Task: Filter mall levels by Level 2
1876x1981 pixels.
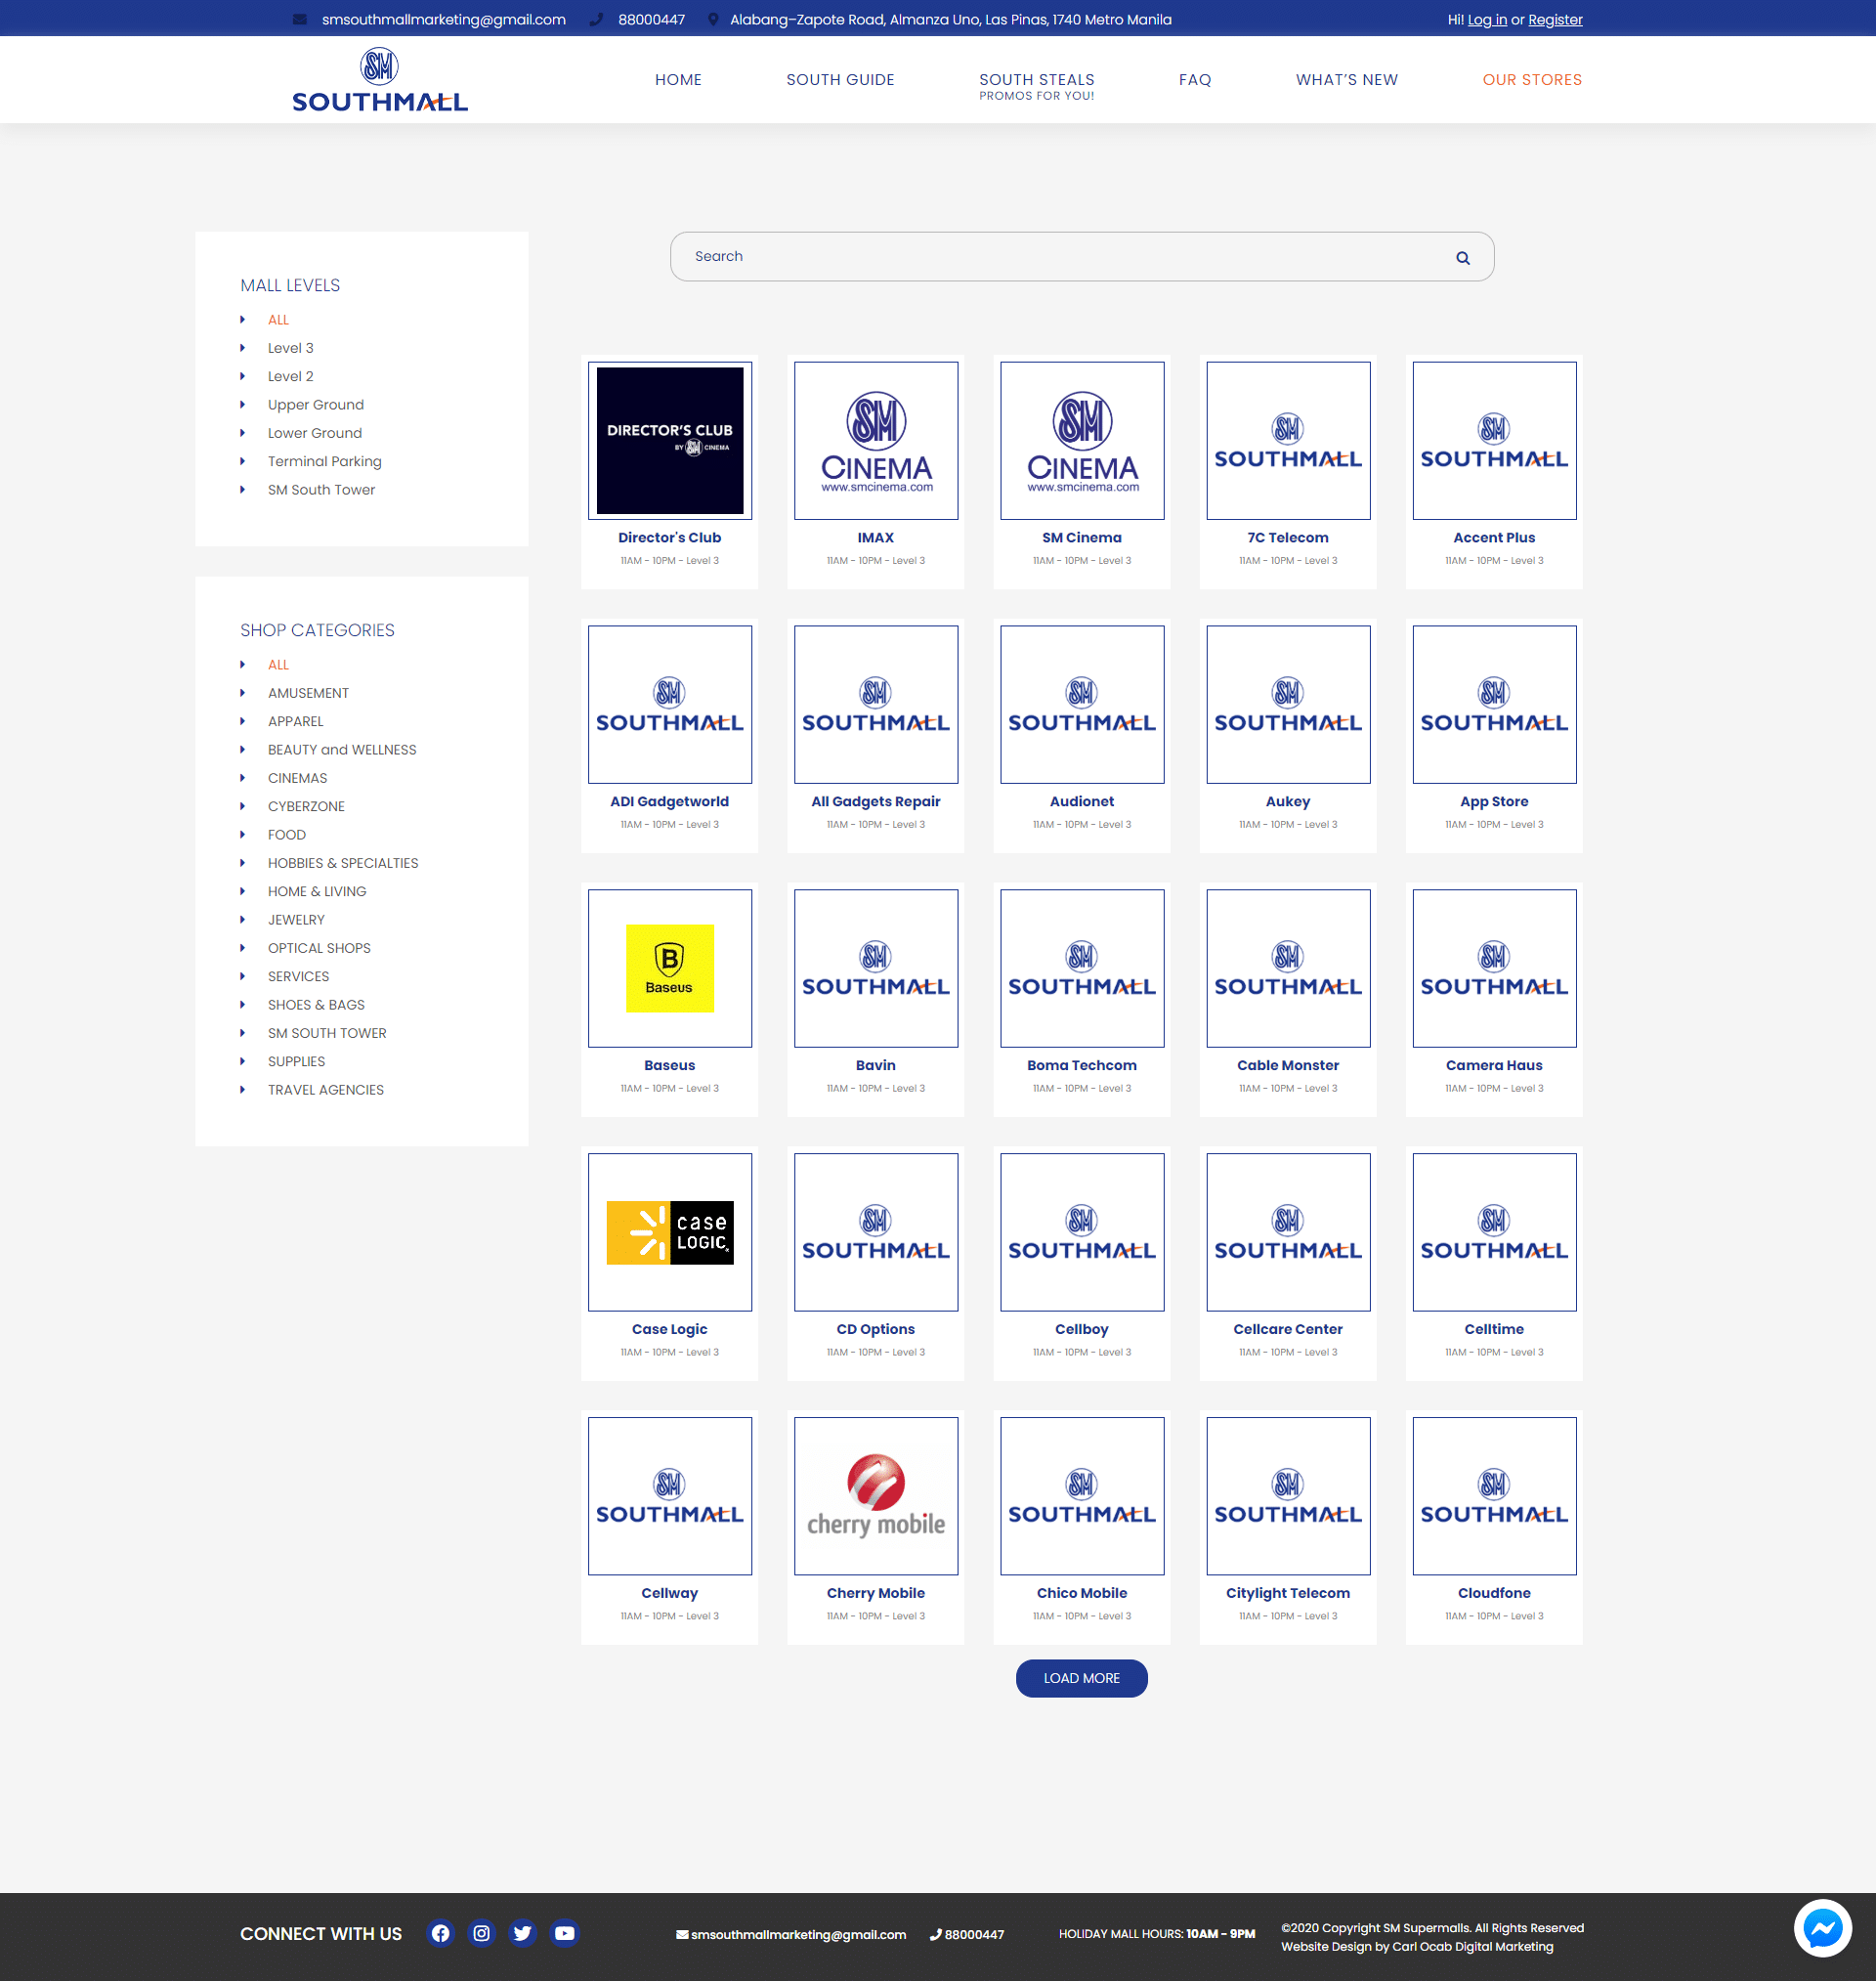Action: point(290,376)
